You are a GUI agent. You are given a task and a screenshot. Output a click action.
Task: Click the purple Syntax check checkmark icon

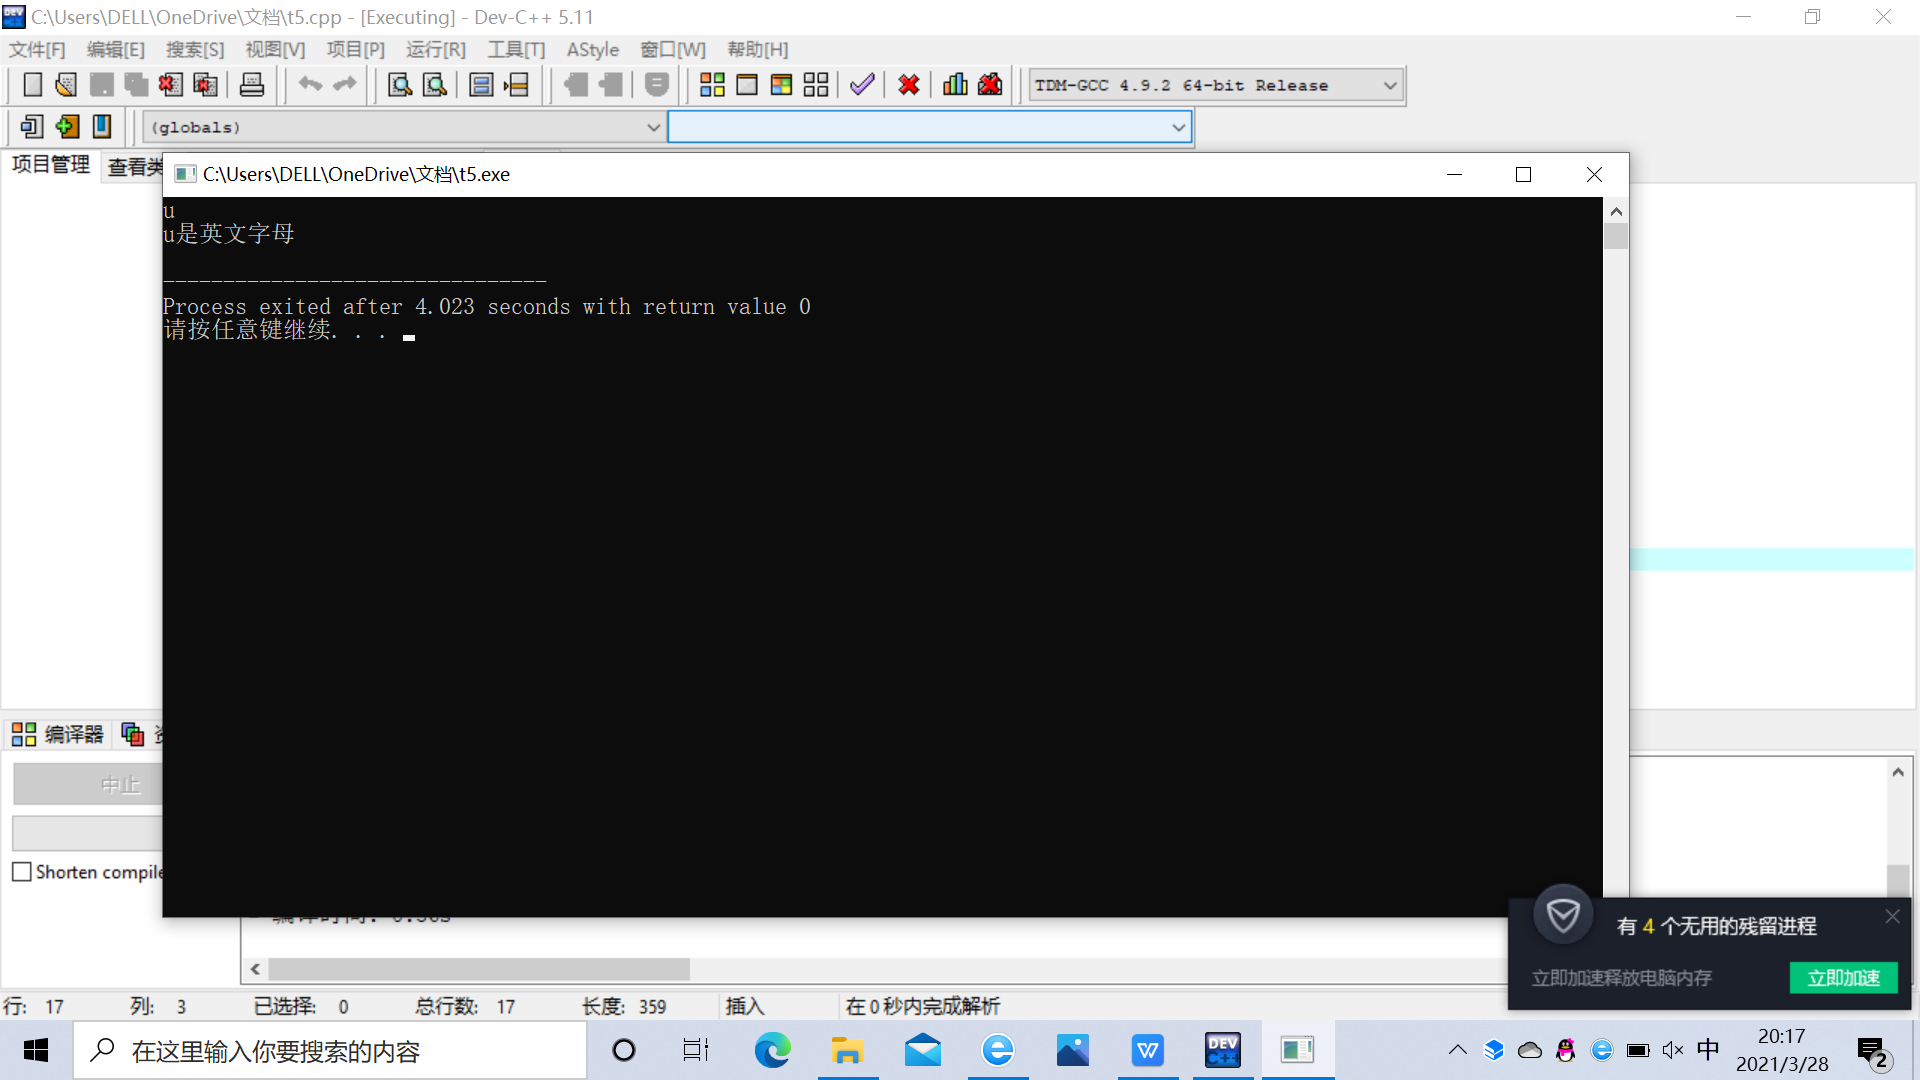[x=862, y=85]
